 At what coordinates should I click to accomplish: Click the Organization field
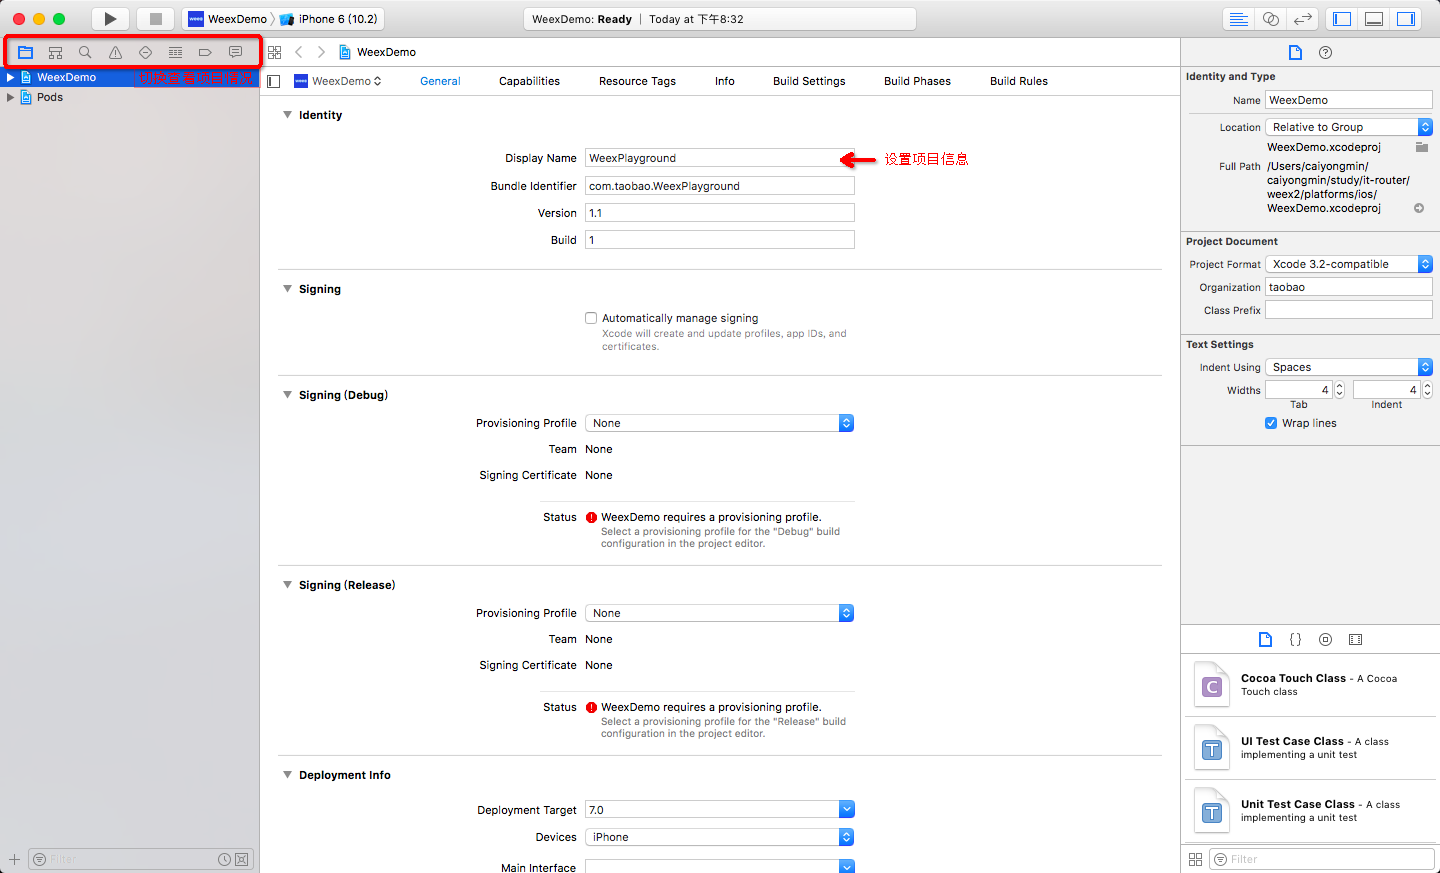(x=1349, y=287)
